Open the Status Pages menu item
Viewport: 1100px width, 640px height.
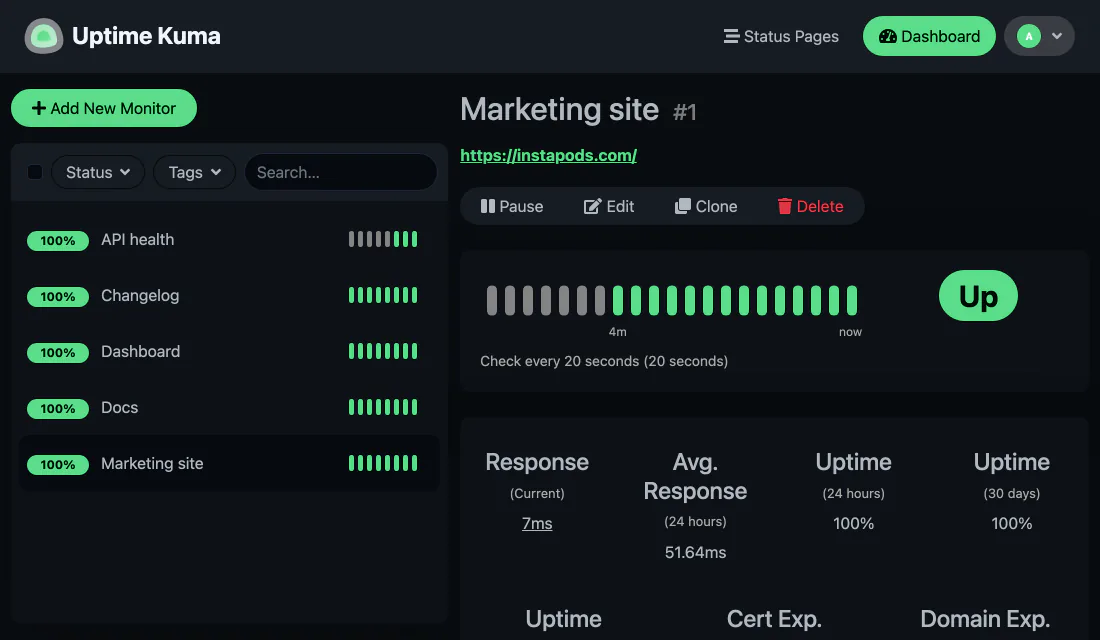coord(781,36)
